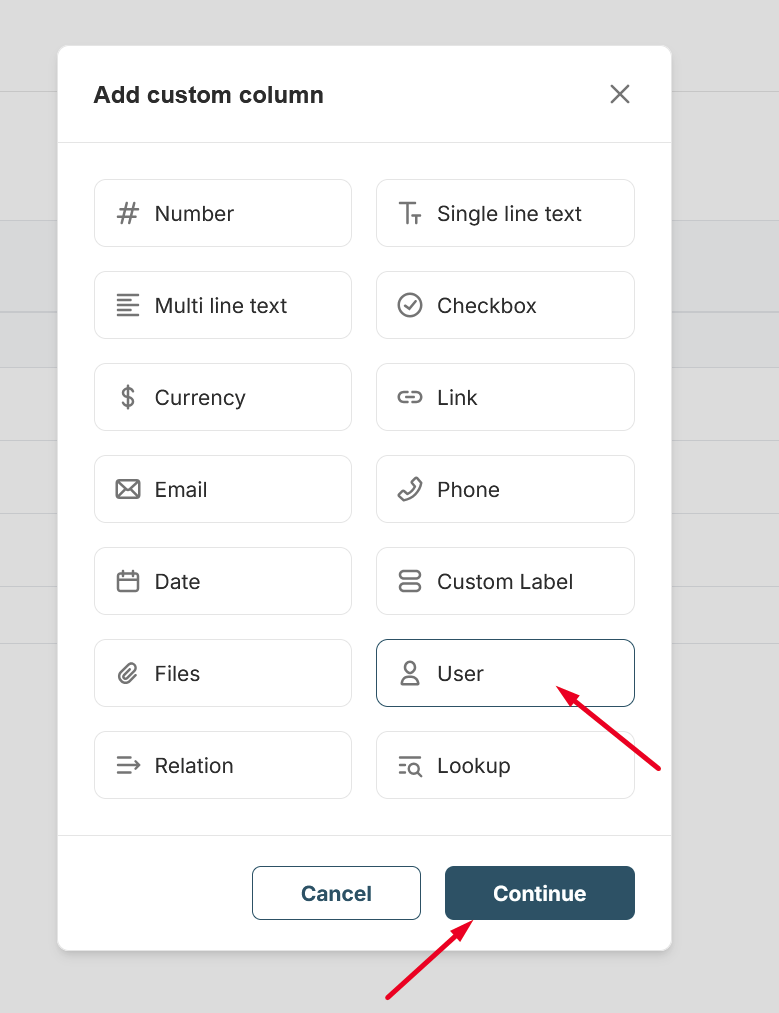This screenshot has width=779, height=1013.
Task: Cancel adding the custom column
Action: click(336, 893)
